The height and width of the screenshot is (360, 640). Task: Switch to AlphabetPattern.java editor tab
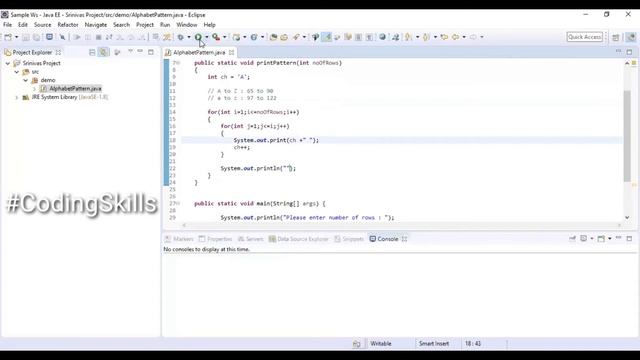tap(199, 53)
